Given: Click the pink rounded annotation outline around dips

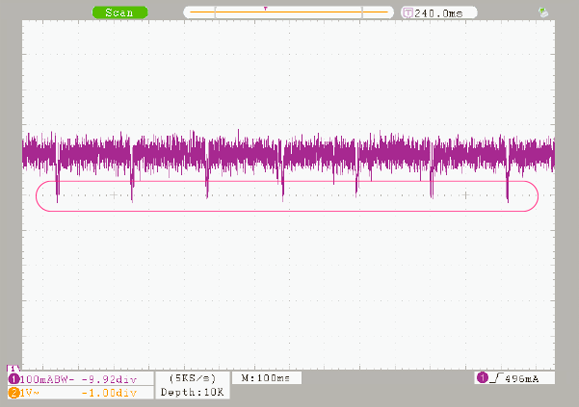Looking at the screenshot, I should (x=287, y=196).
